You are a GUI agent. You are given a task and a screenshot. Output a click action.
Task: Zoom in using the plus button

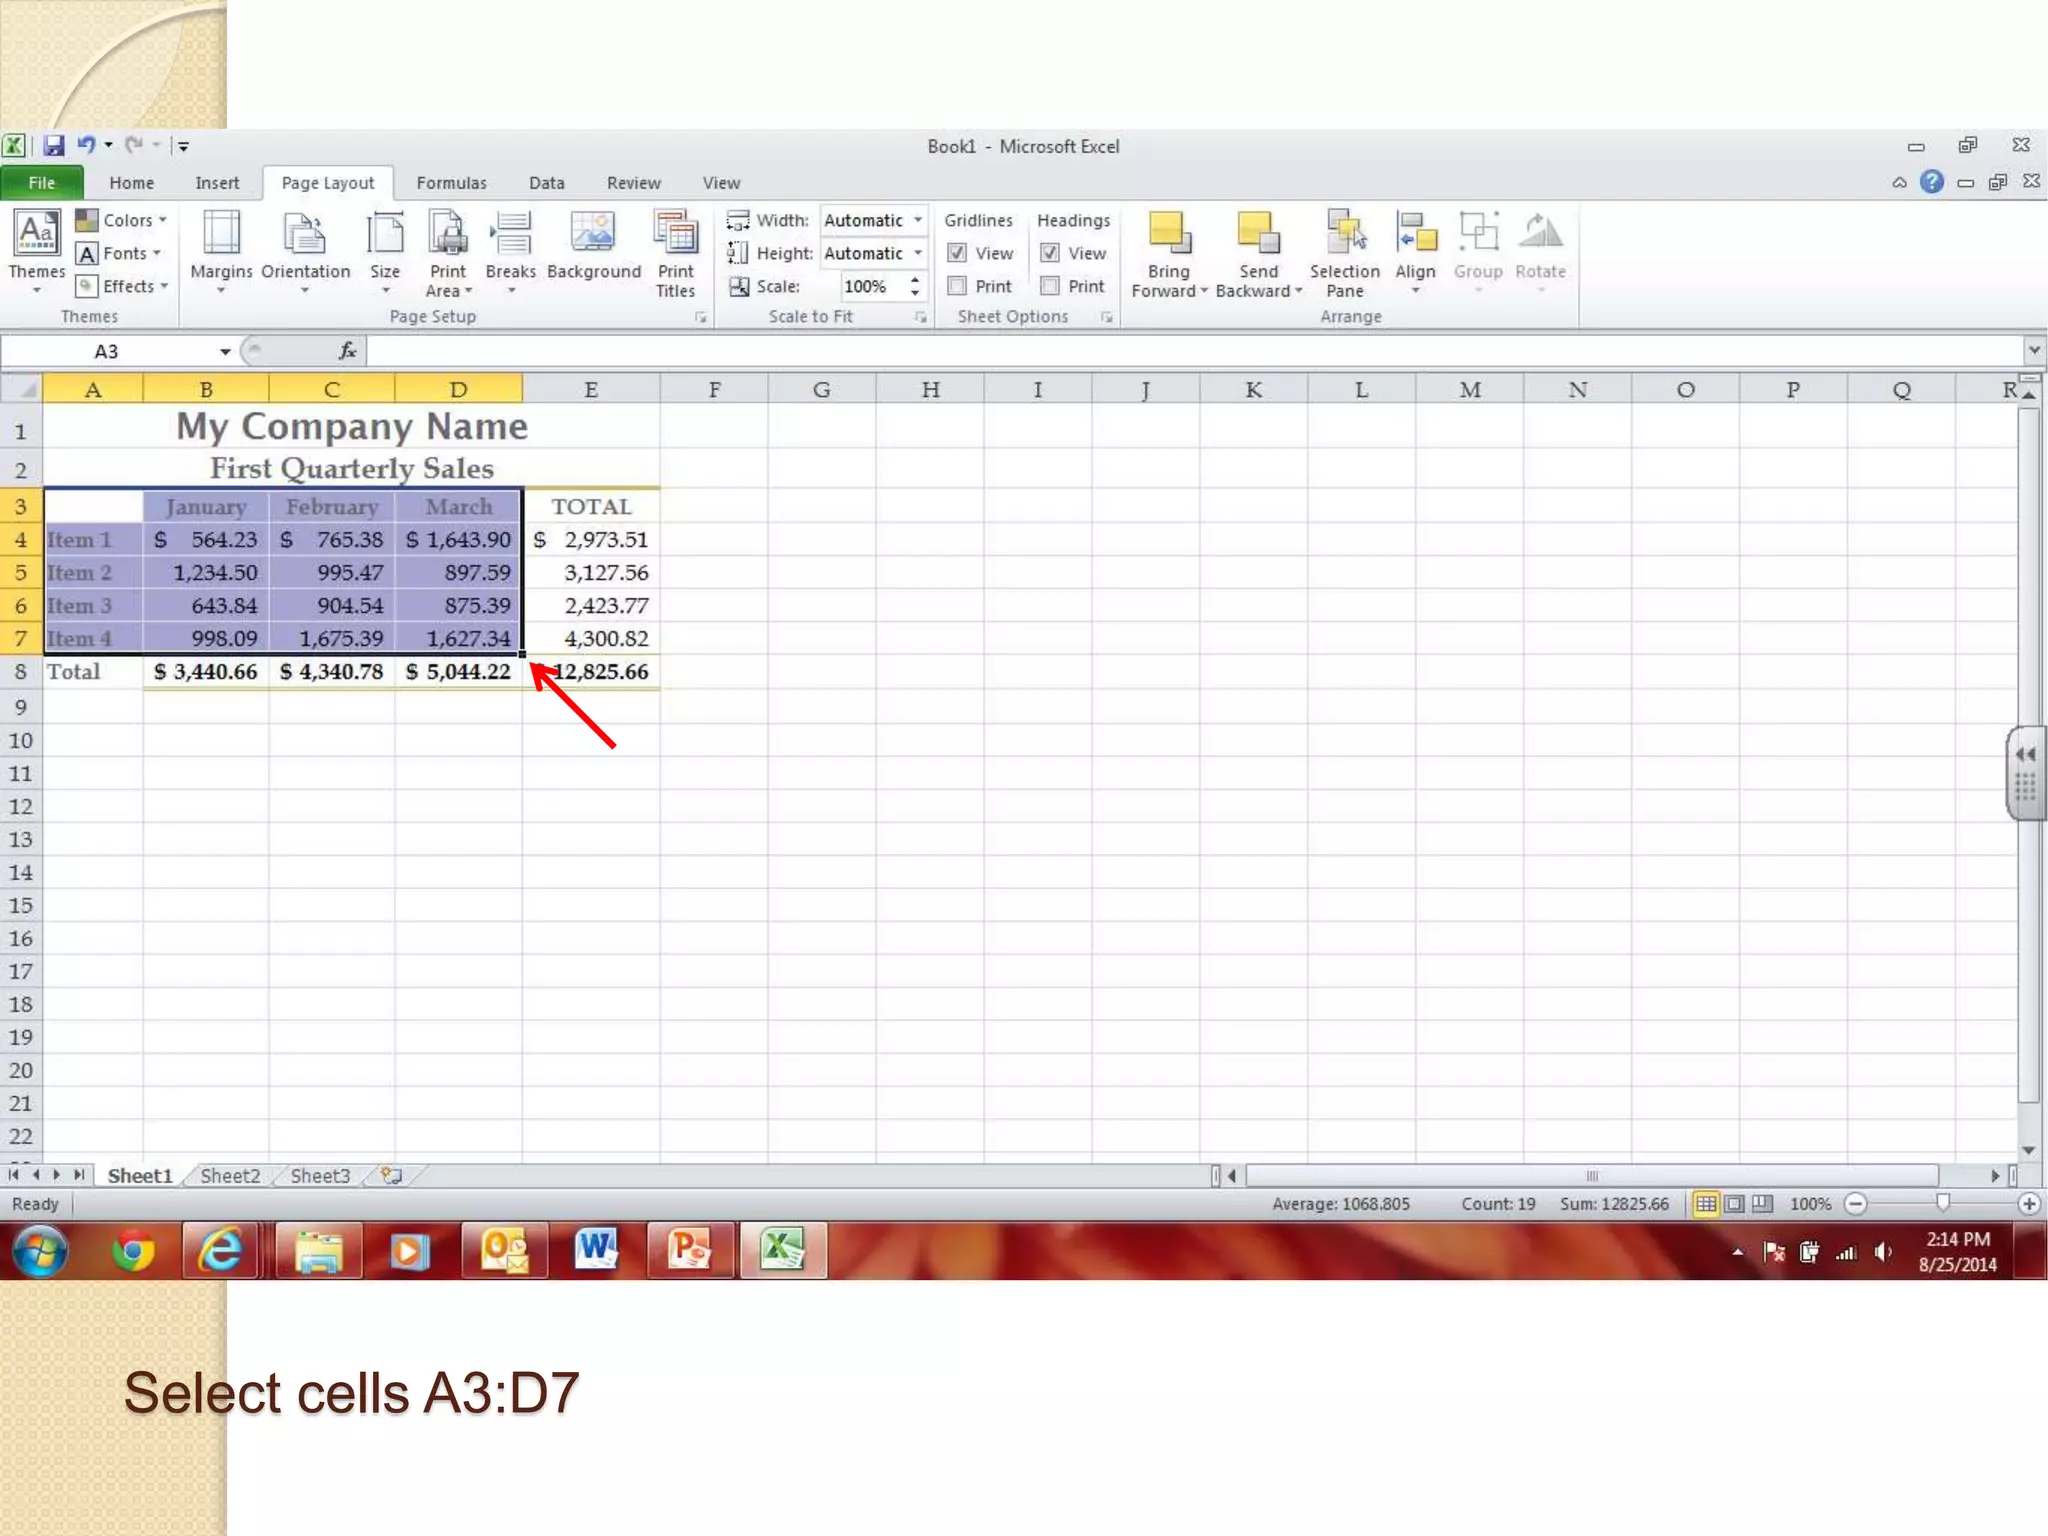pyautogui.click(x=2029, y=1204)
